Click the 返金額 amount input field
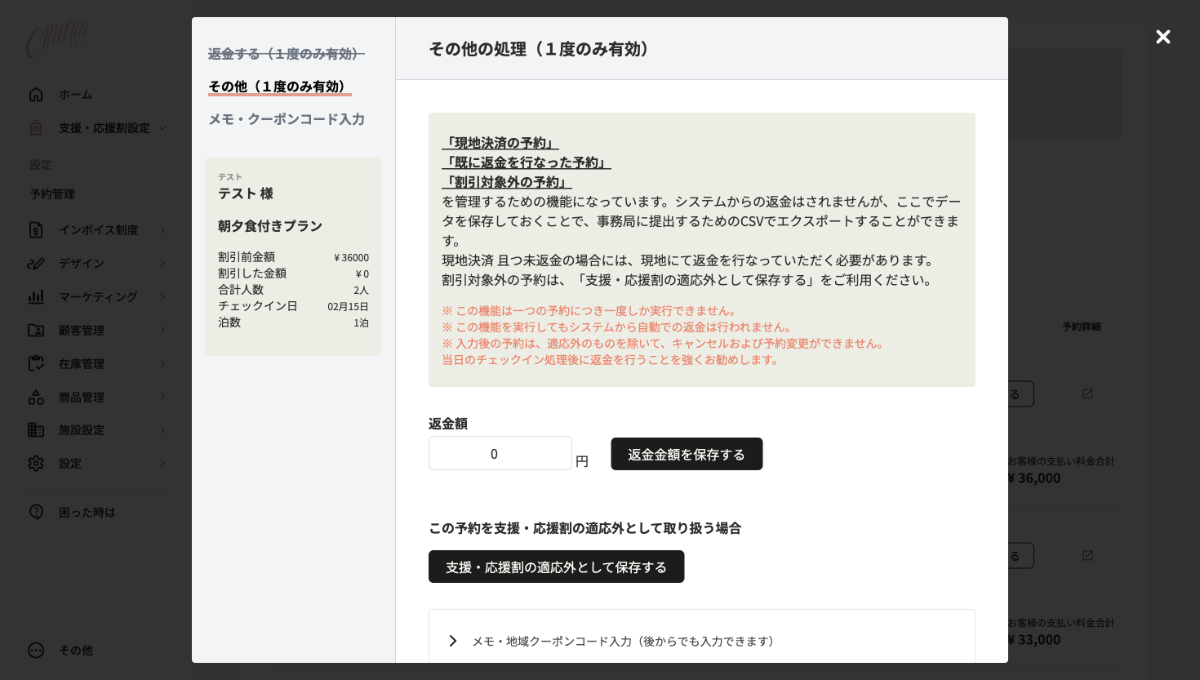Screen dimensions: 1200x680 coord(499,454)
